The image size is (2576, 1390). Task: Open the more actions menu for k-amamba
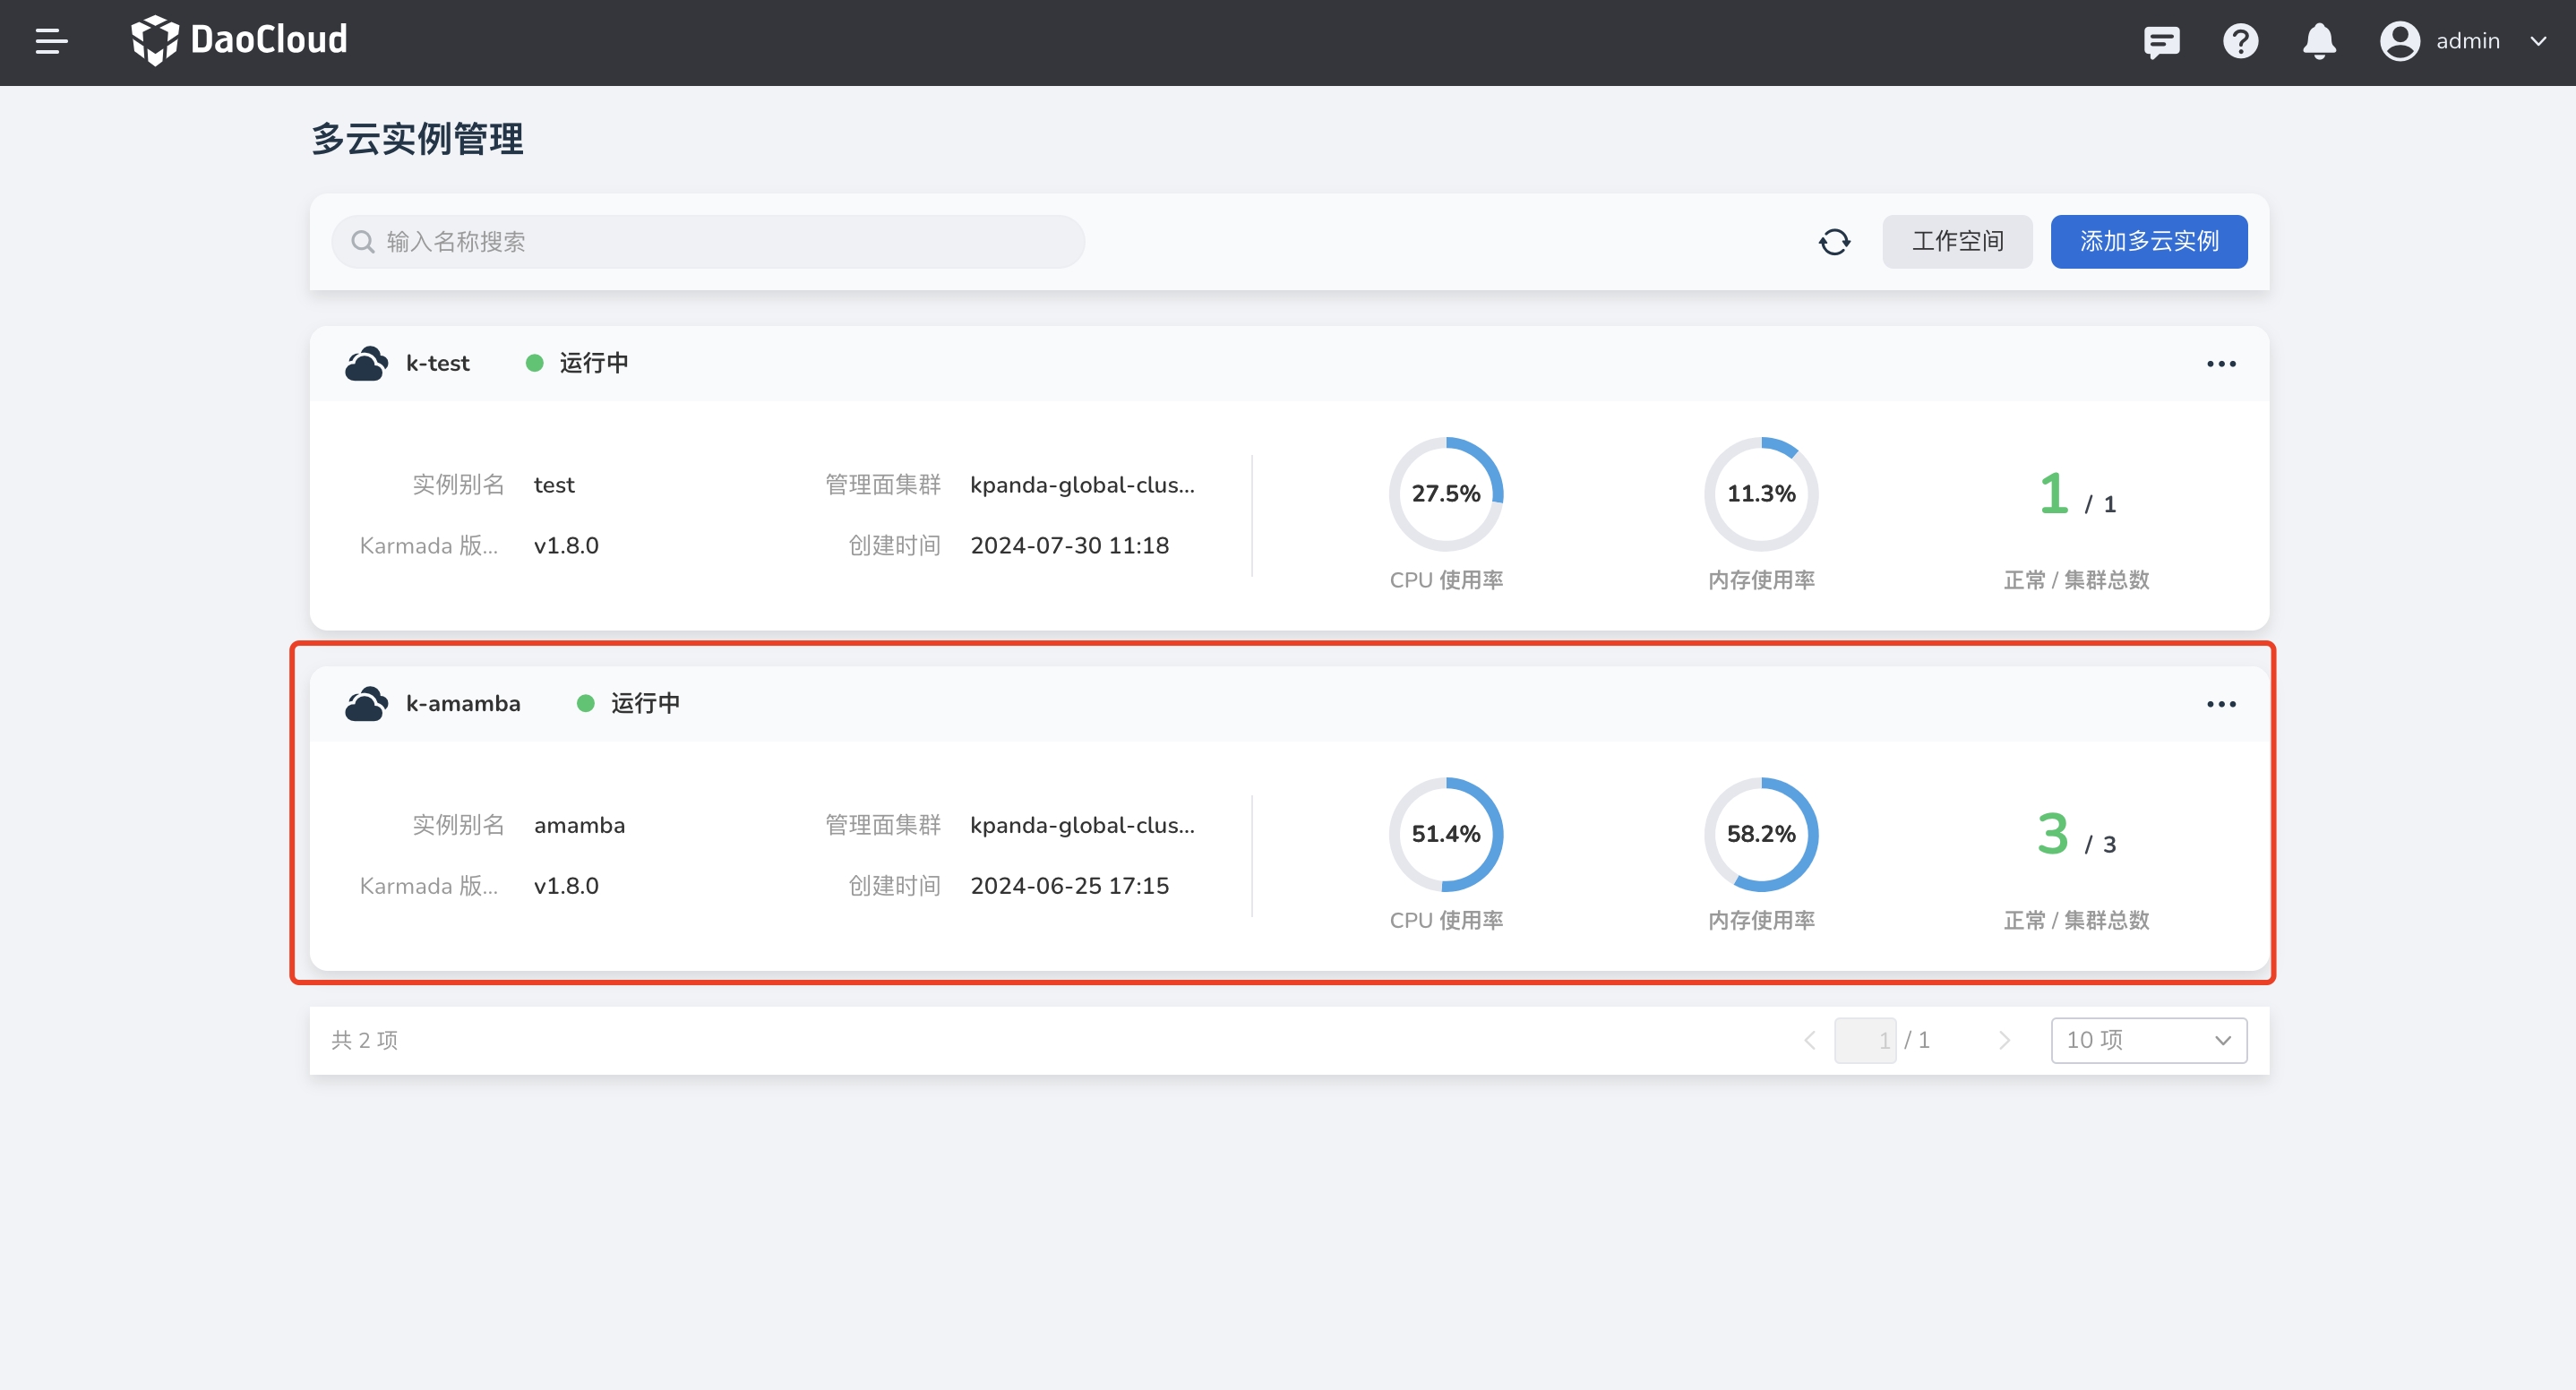pyautogui.click(x=2221, y=704)
